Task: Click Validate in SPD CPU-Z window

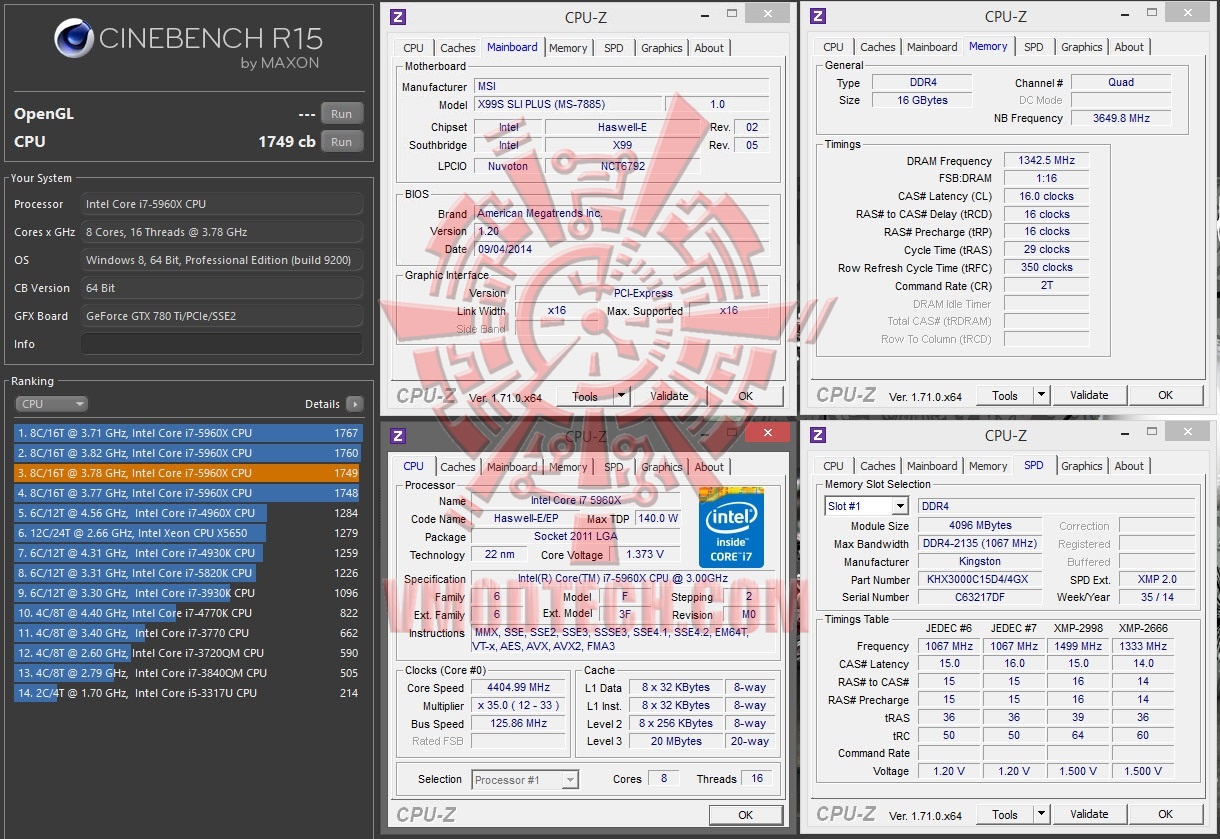Action: tap(1089, 814)
